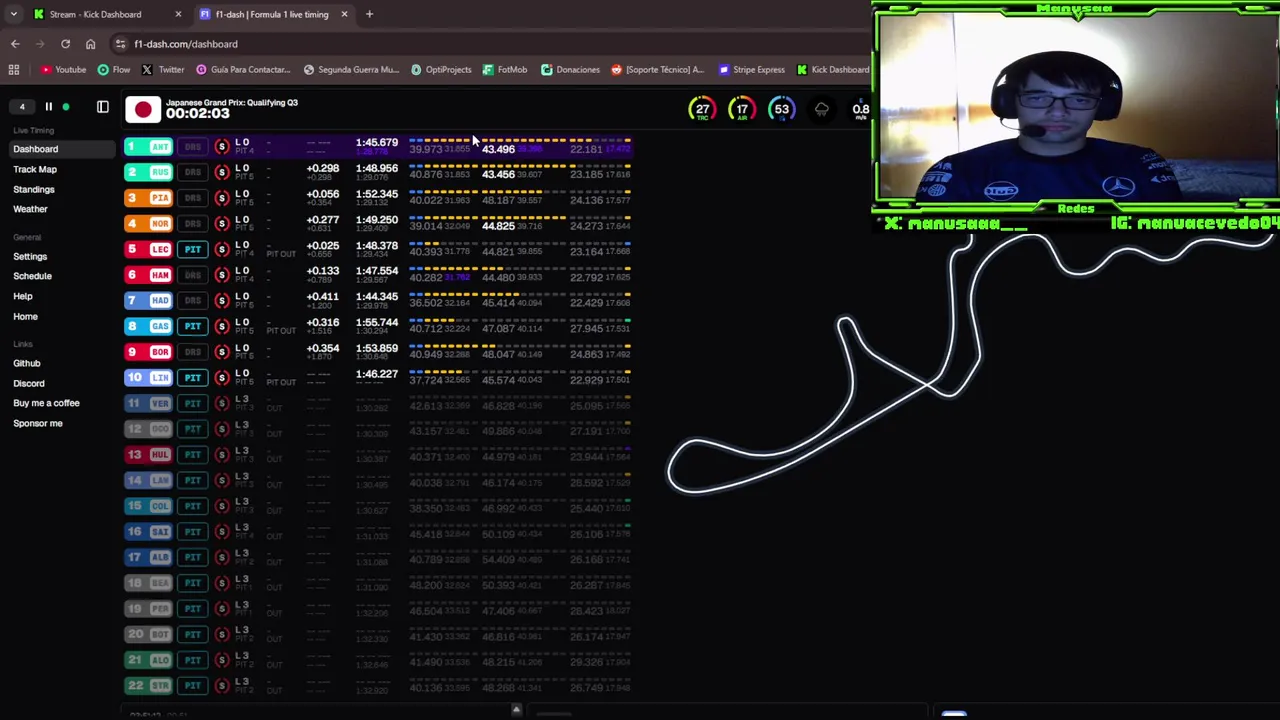Click the Japan flag icon
This screenshot has height=720, width=1280.
(143, 109)
